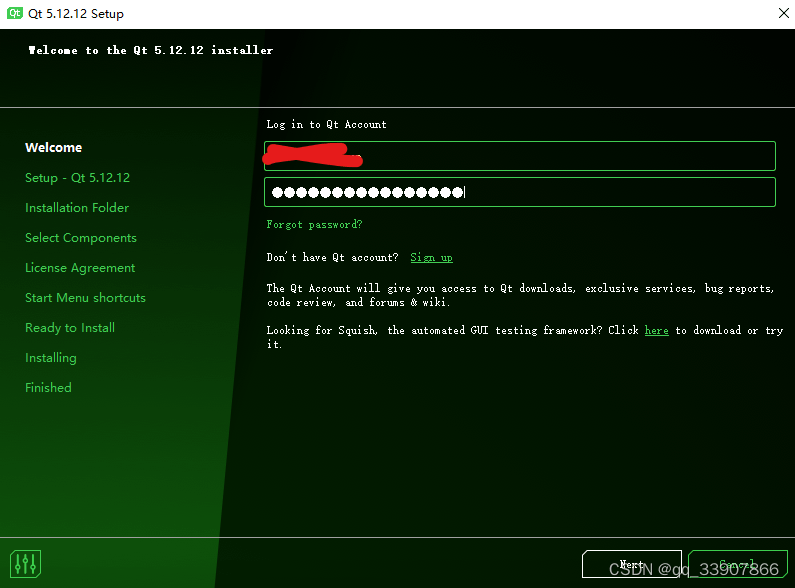Click the Cancel button
The height and width of the screenshot is (588, 795).
click(738, 564)
